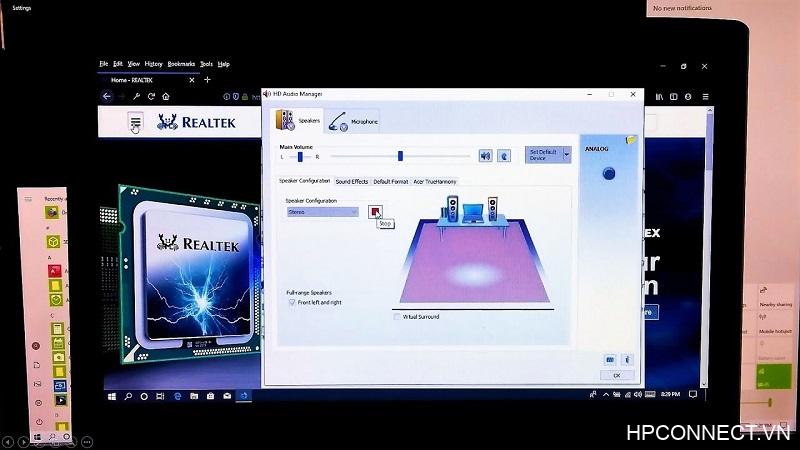Open the Action Center notification icon
This screenshot has height=450, width=800.
[693, 394]
